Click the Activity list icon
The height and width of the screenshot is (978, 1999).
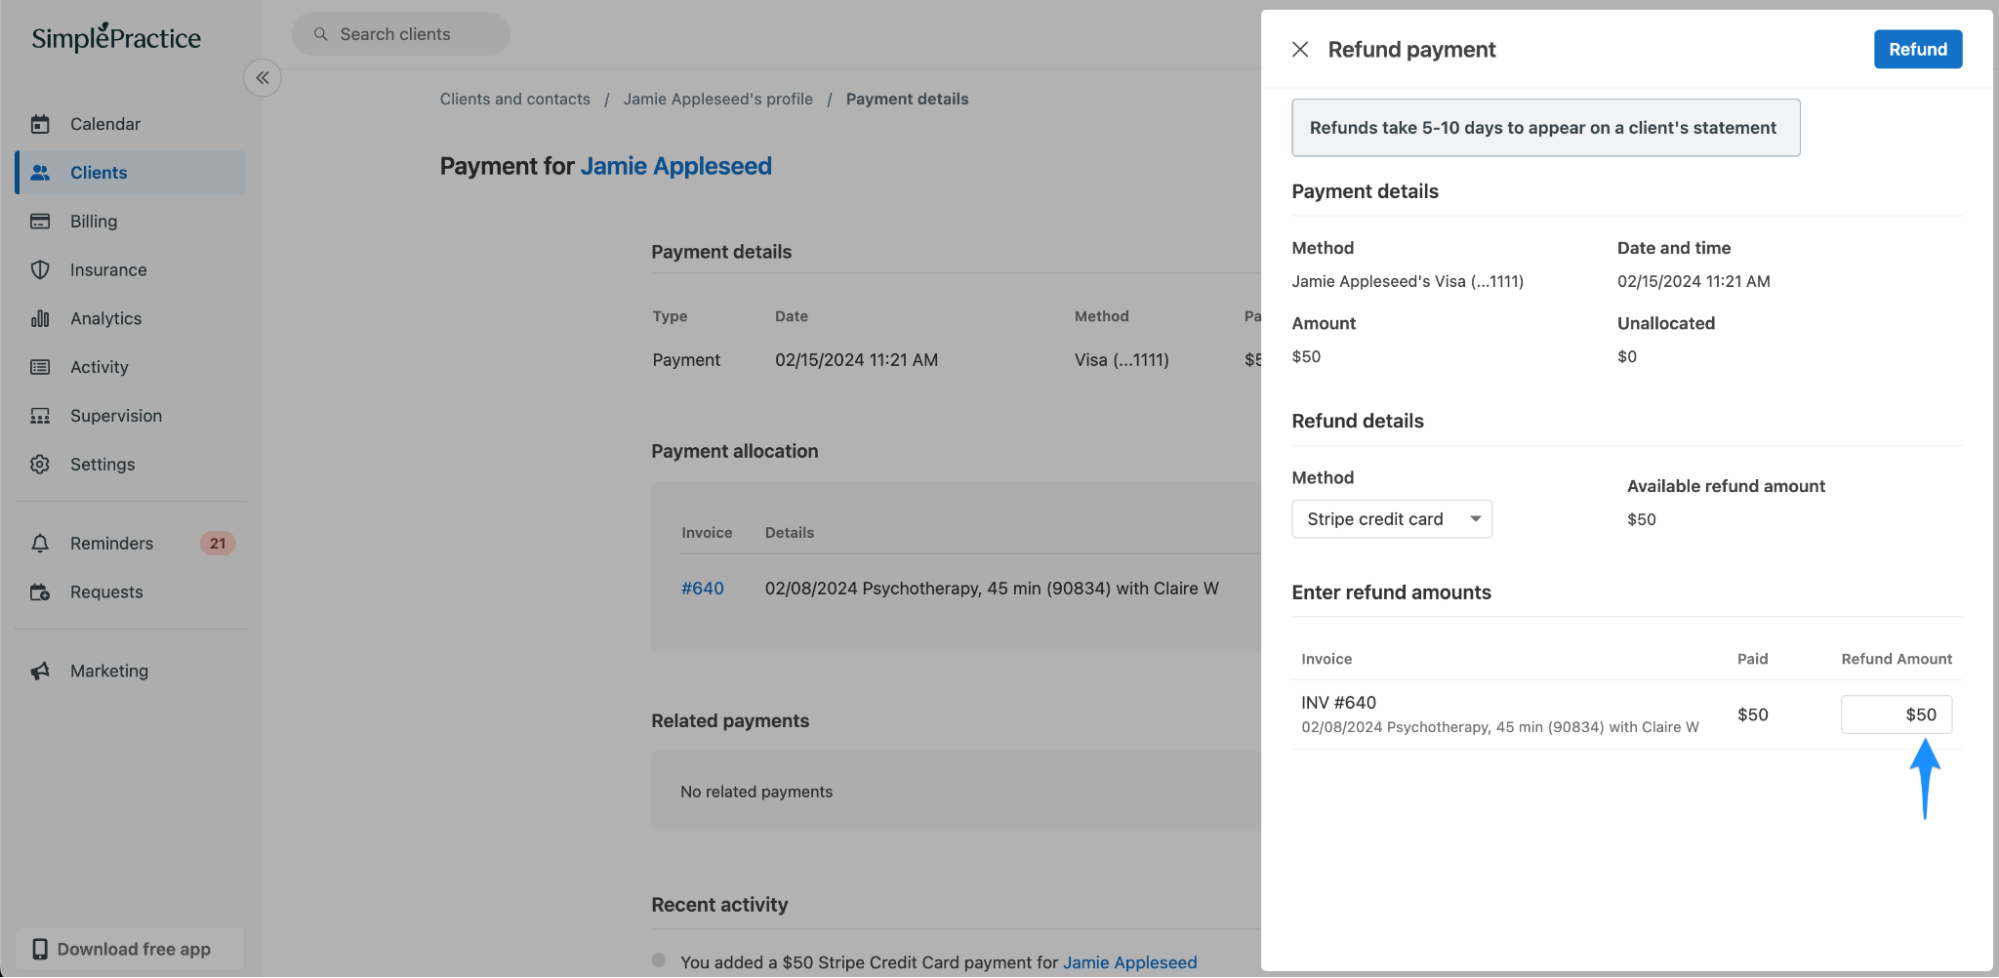point(40,367)
